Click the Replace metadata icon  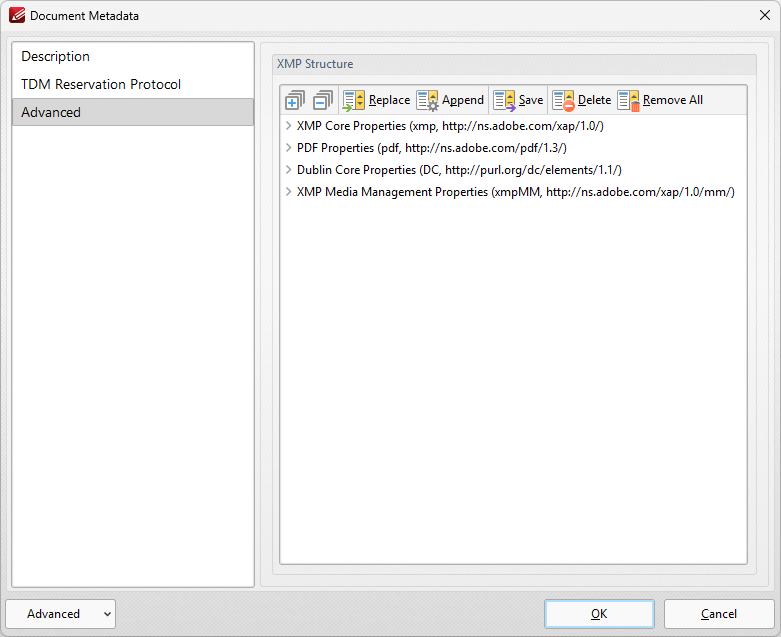pos(354,100)
